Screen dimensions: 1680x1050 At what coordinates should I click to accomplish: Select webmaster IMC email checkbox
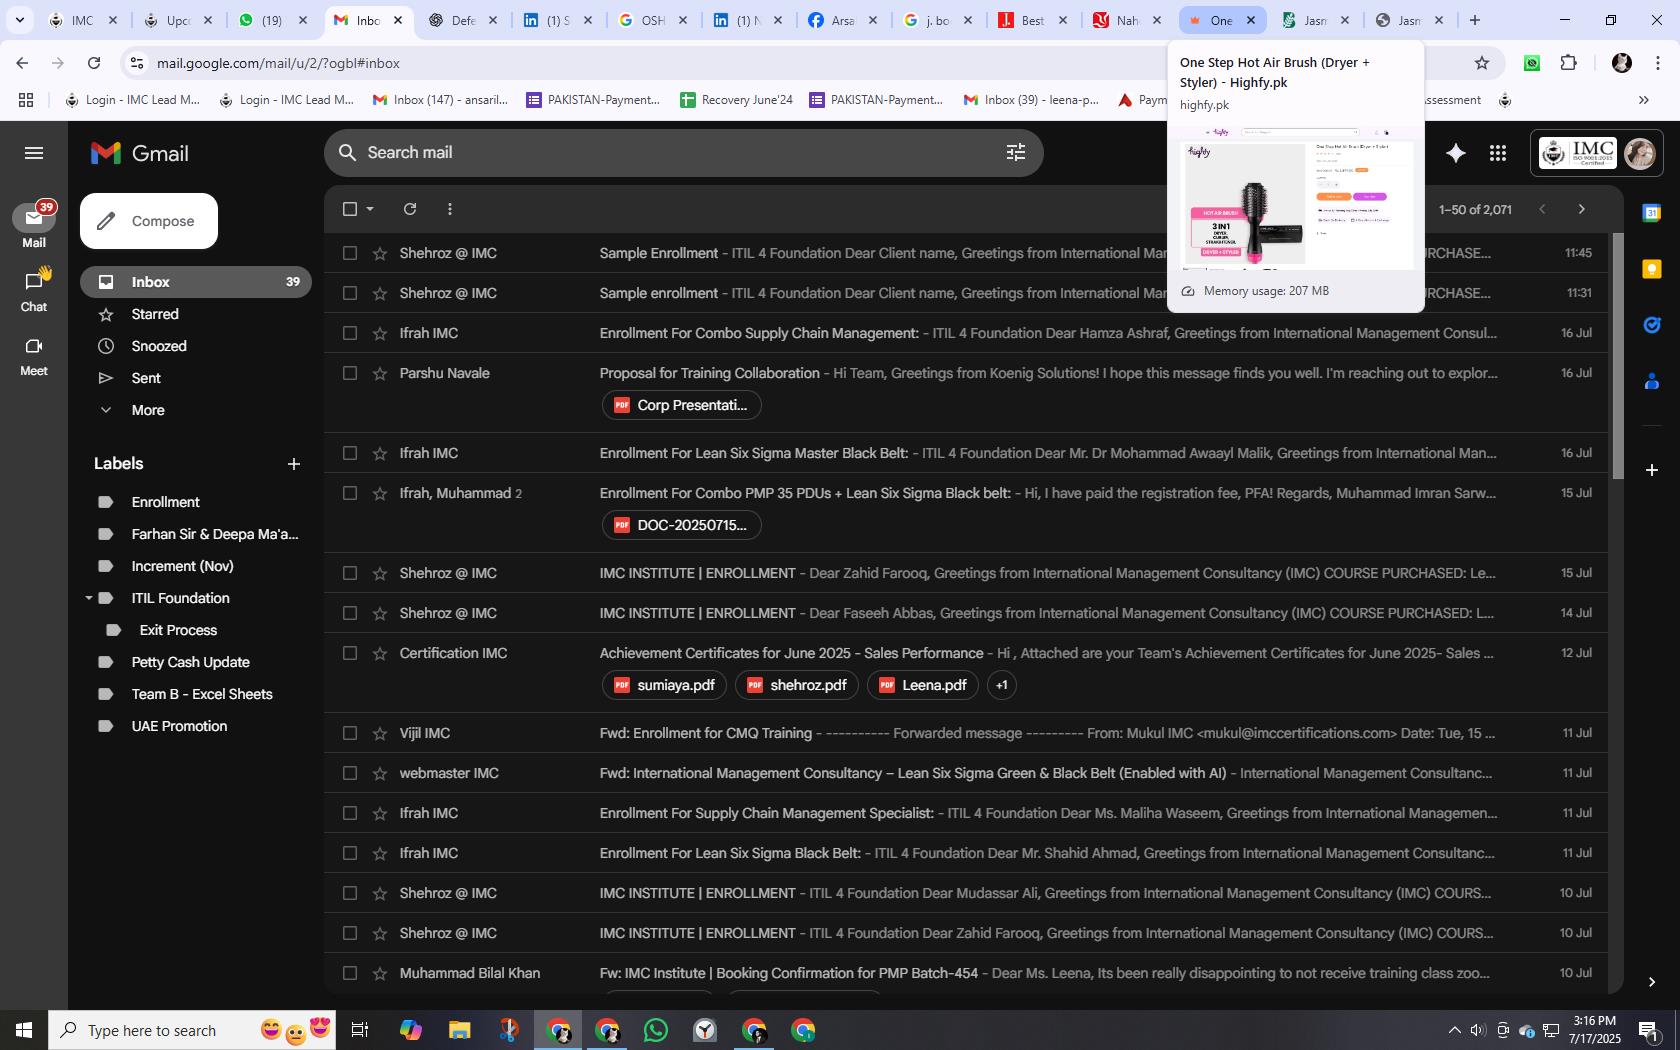(350, 773)
